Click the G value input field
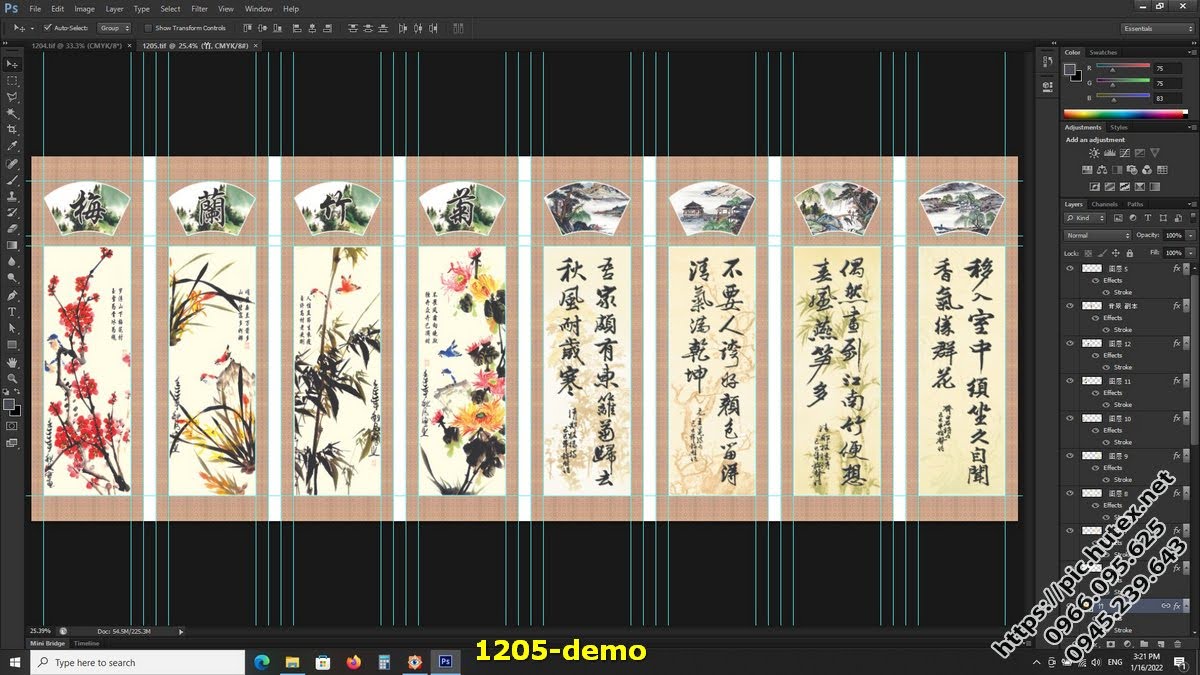The image size is (1200, 675). [x=1167, y=84]
